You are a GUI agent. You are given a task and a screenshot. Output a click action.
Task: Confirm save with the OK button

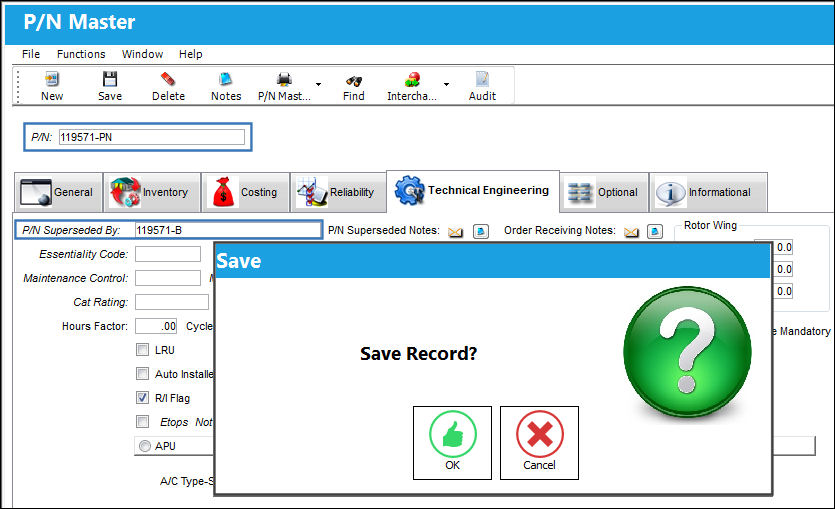(x=452, y=443)
